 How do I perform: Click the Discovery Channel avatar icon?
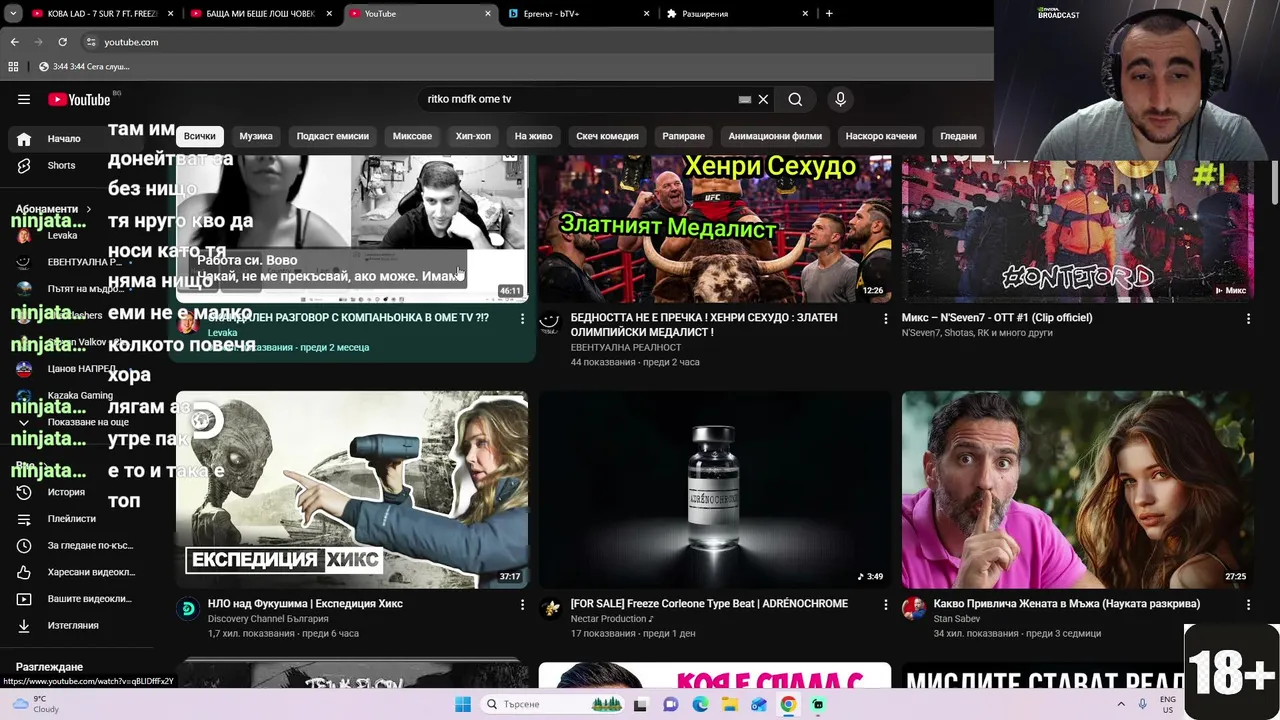coord(188,608)
